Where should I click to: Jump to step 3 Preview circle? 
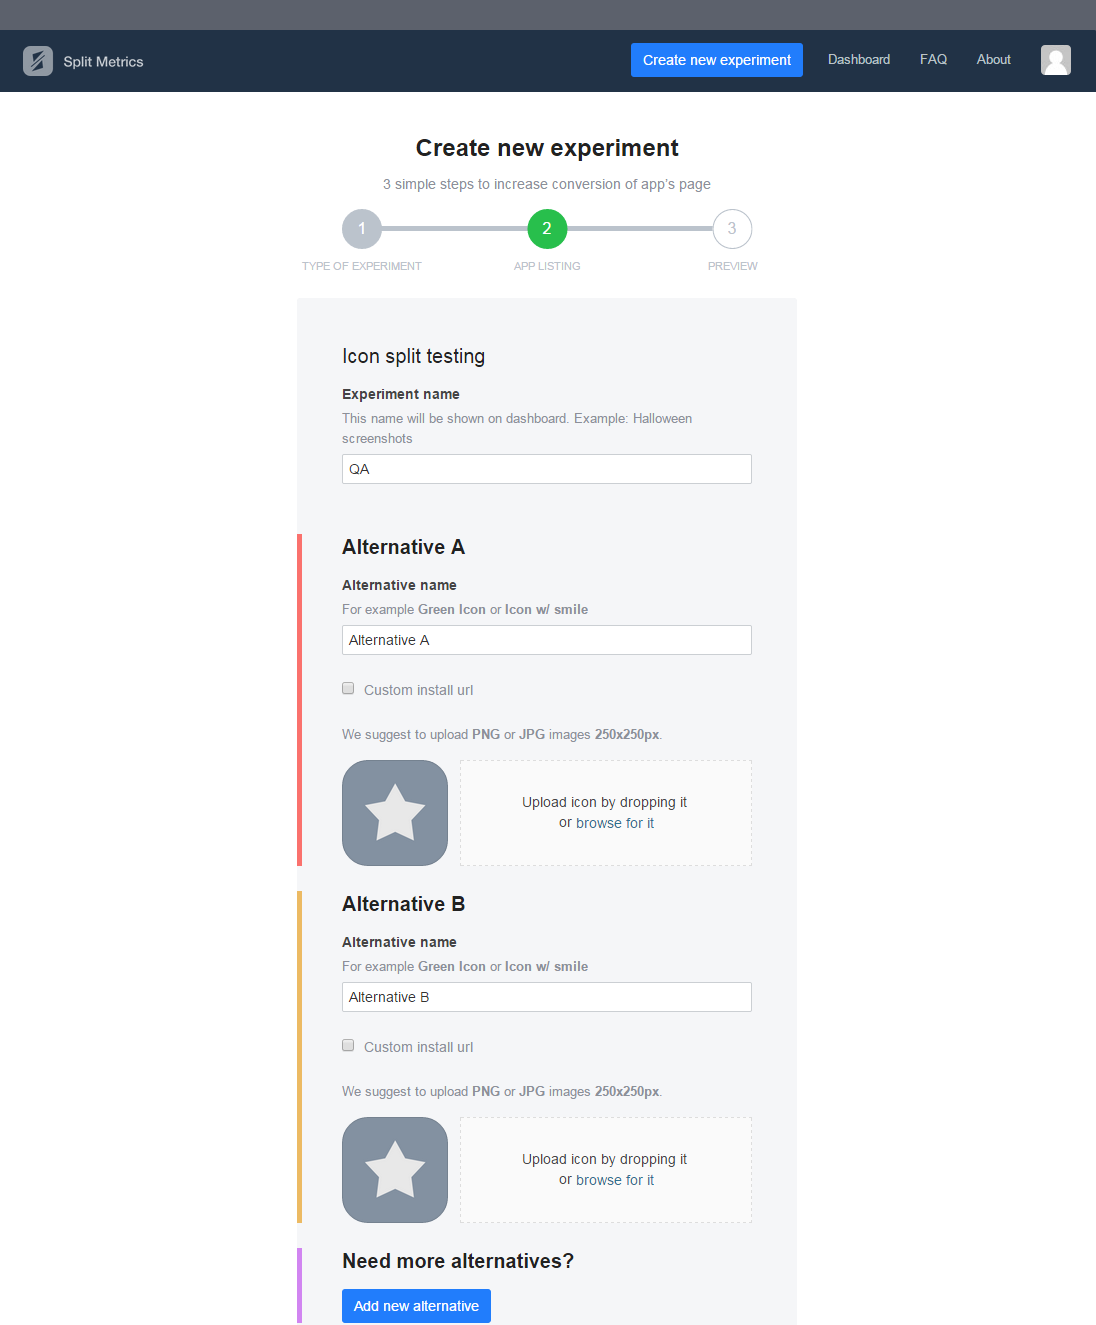732,229
